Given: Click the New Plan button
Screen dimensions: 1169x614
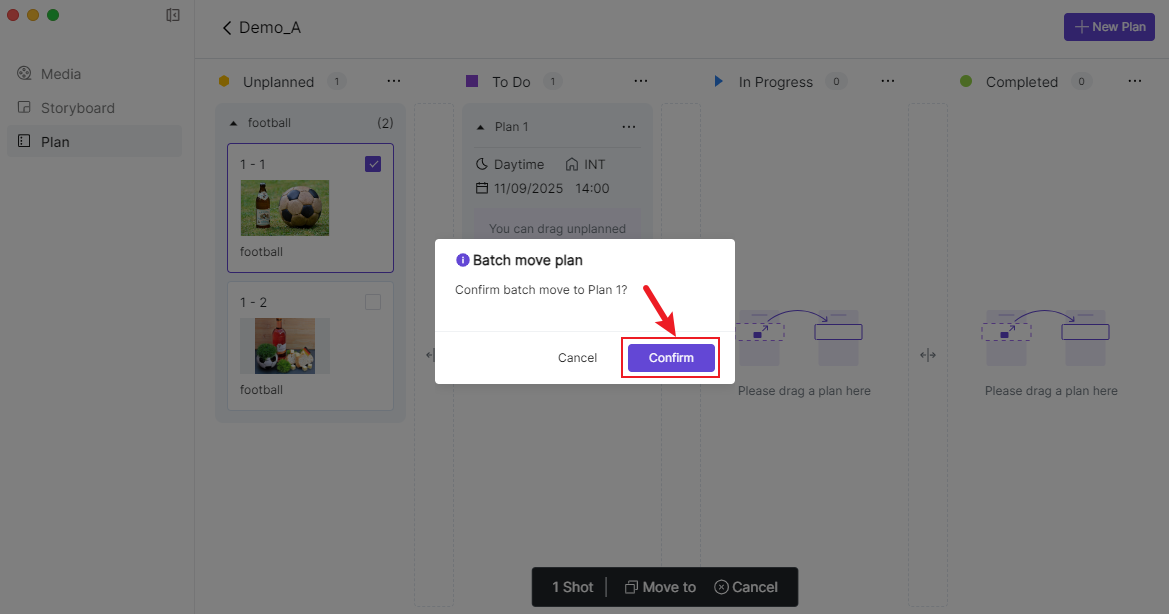Looking at the screenshot, I should (1109, 27).
